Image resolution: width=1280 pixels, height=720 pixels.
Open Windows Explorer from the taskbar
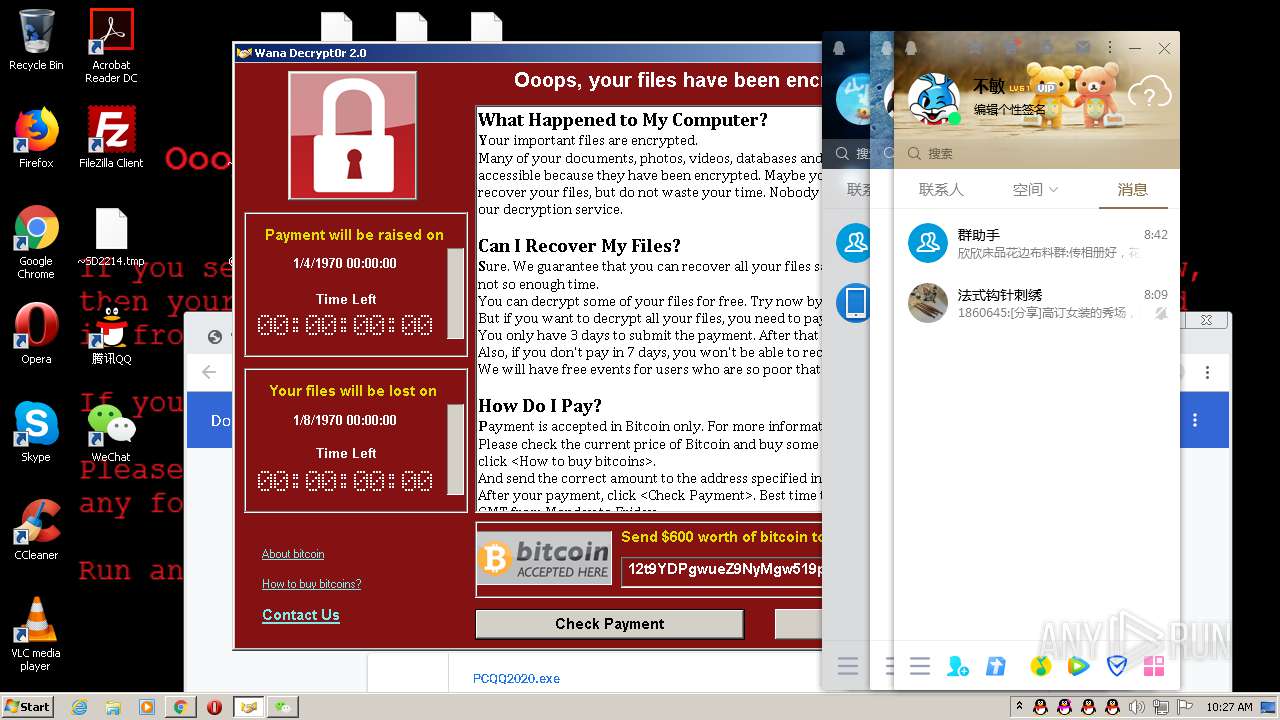[x=113, y=707]
